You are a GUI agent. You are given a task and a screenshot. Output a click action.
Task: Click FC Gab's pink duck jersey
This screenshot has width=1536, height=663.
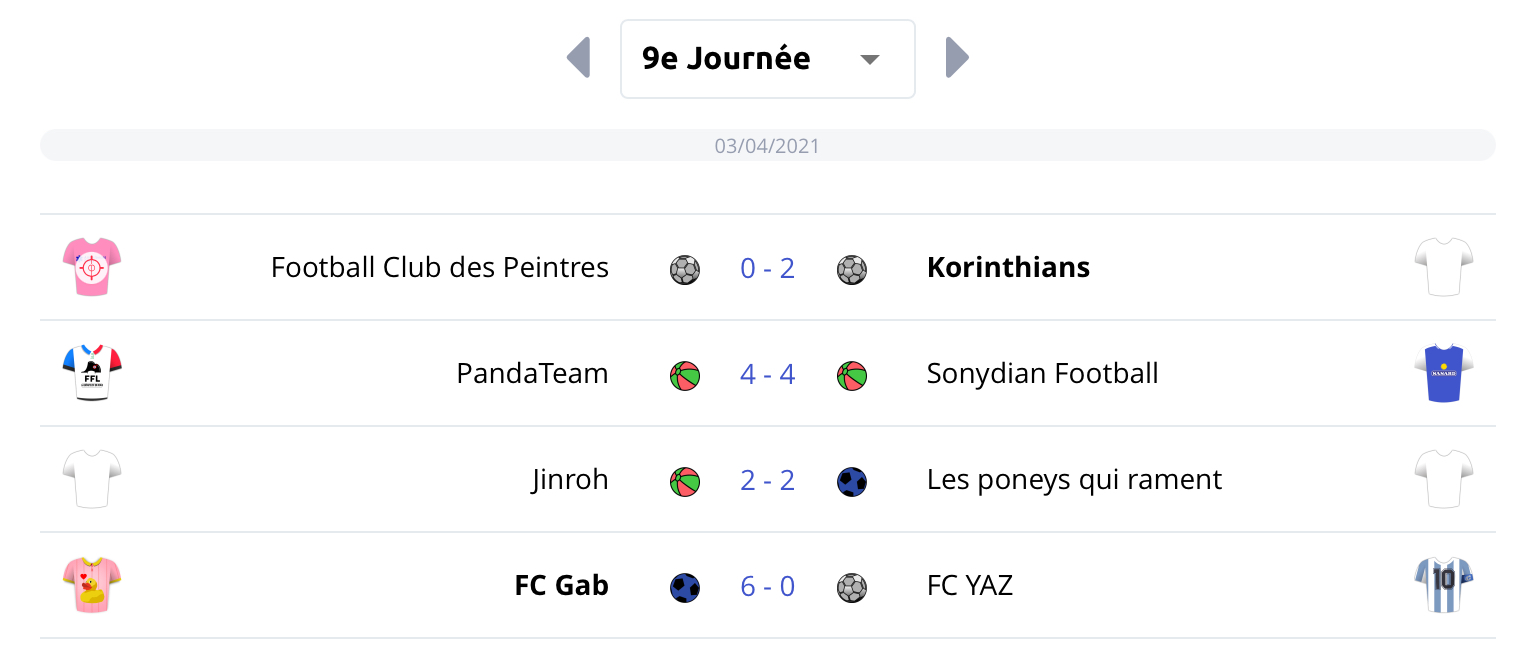click(91, 586)
